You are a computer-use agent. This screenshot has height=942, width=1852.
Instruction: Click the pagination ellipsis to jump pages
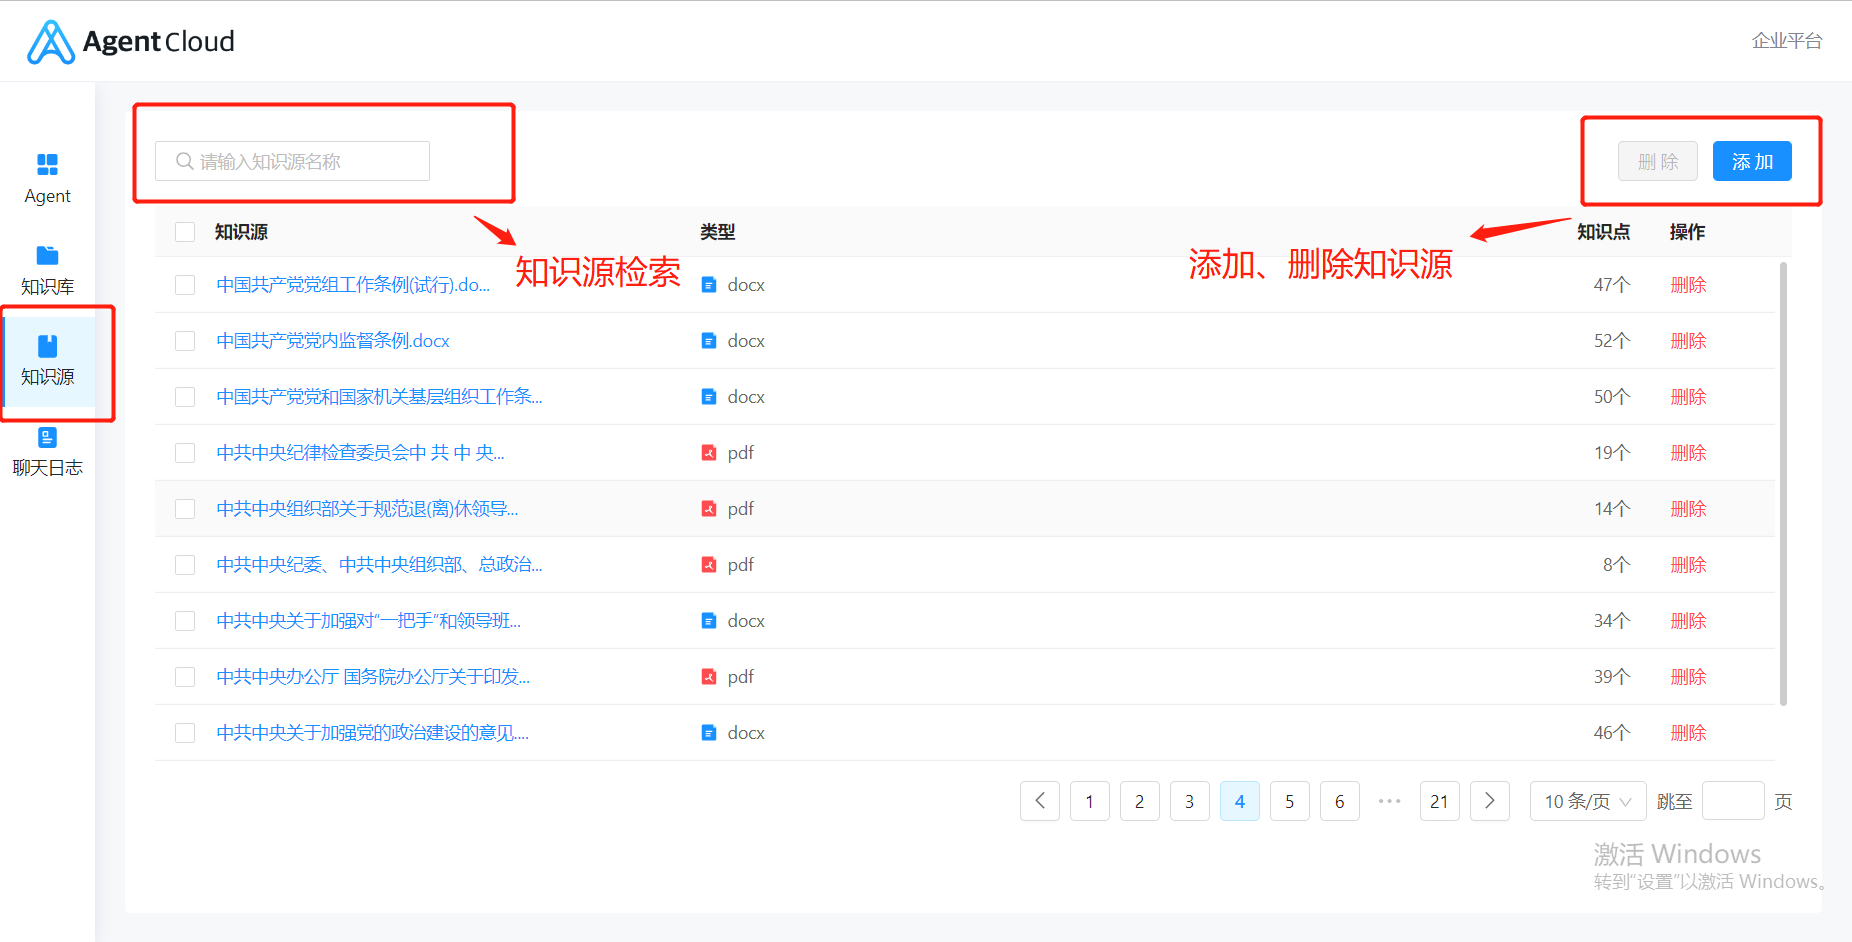click(1390, 801)
